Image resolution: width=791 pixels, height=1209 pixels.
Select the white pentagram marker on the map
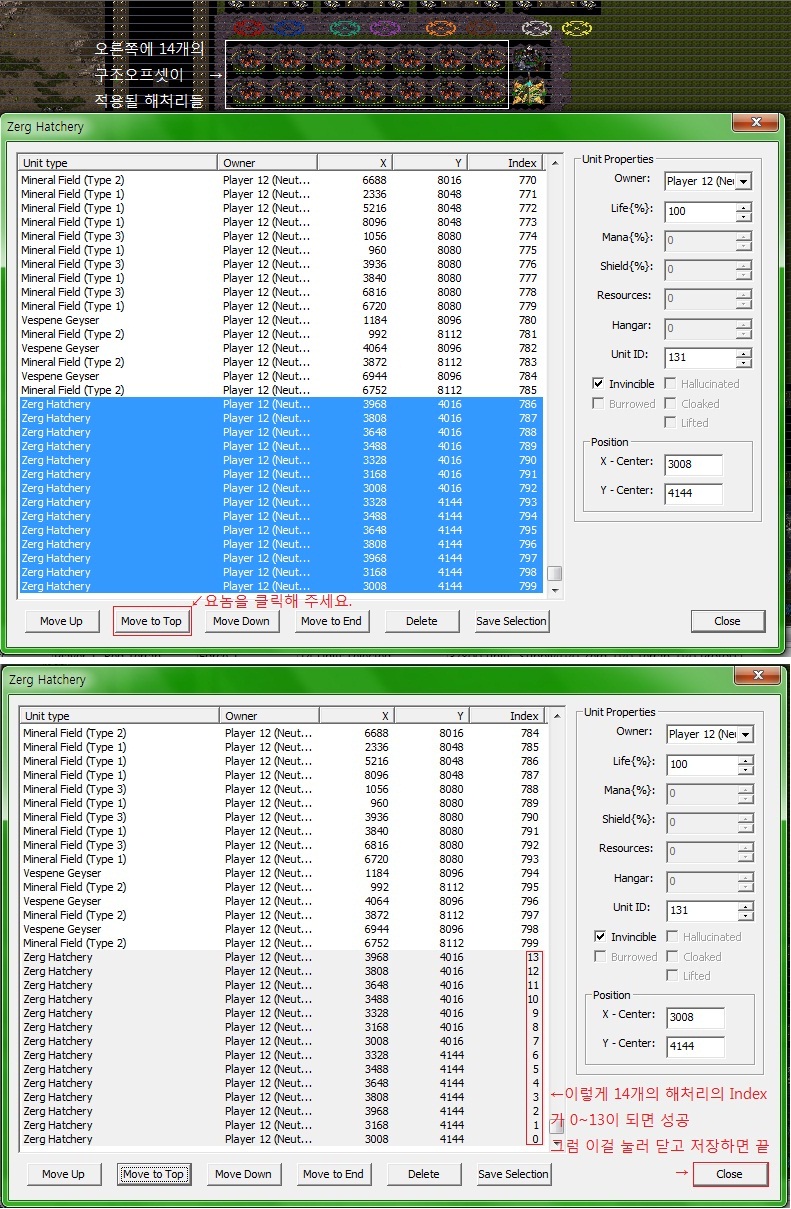pyautogui.click(x=537, y=28)
